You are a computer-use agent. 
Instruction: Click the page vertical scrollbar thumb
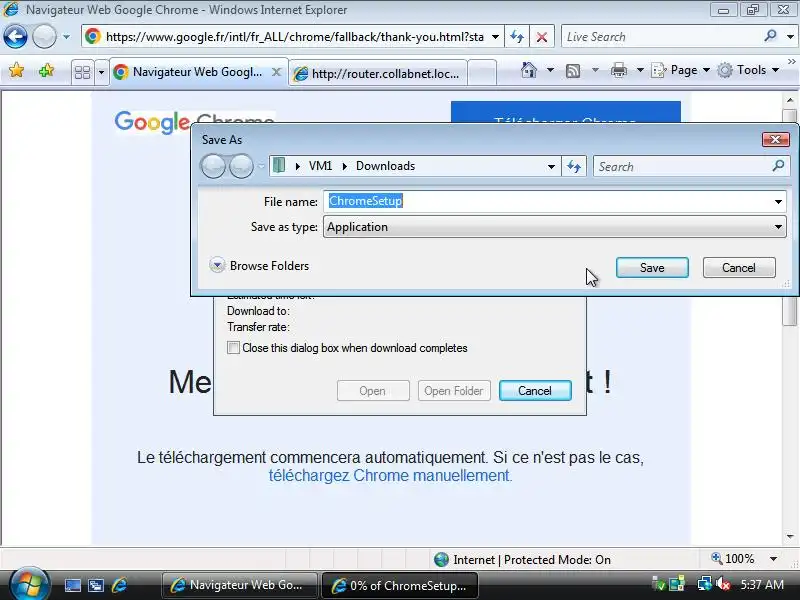(x=790, y=218)
